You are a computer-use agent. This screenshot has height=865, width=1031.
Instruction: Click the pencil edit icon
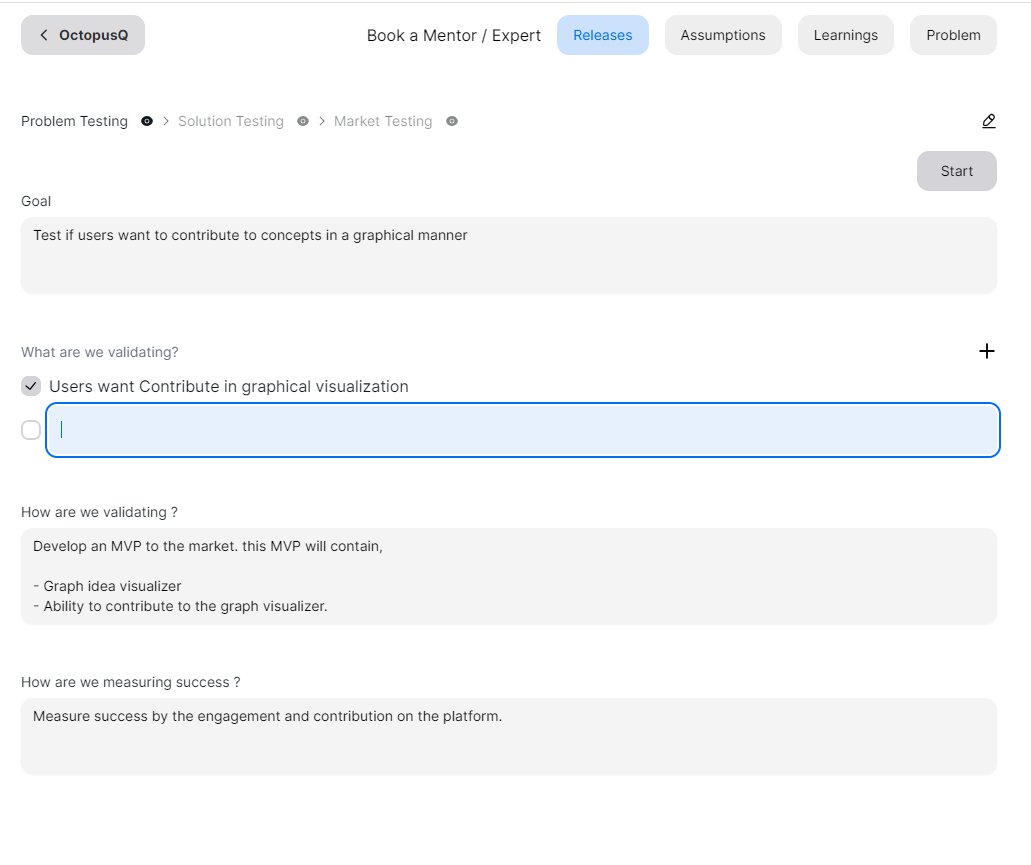click(x=988, y=121)
